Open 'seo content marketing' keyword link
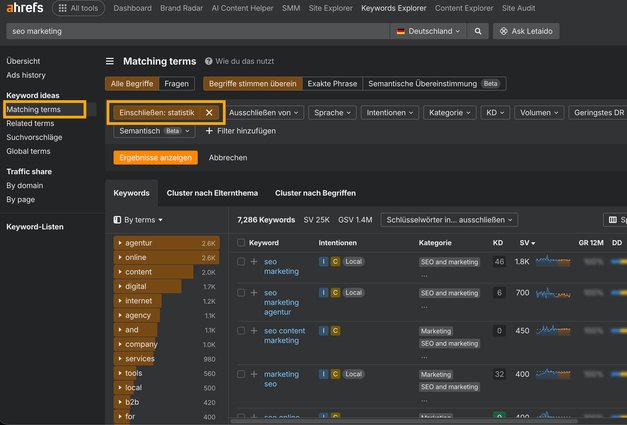627x425 pixels. pos(284,335)
